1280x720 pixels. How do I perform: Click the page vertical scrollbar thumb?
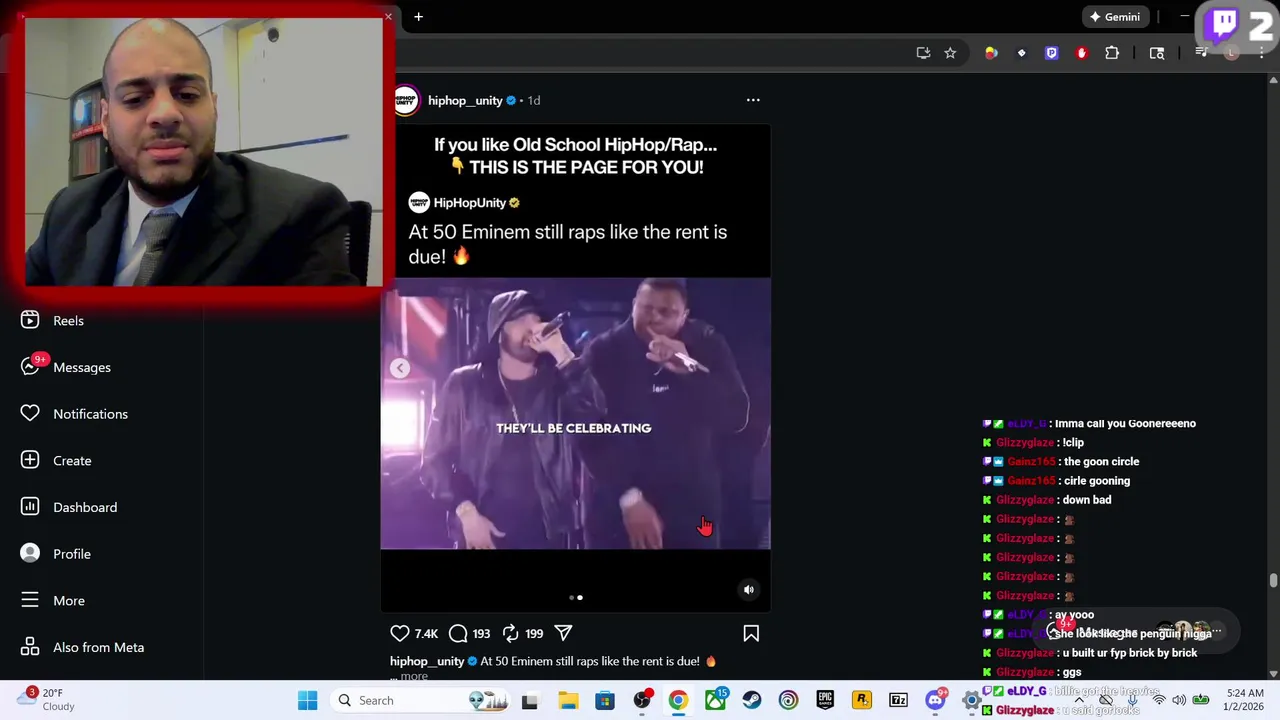pos(1273,580)
